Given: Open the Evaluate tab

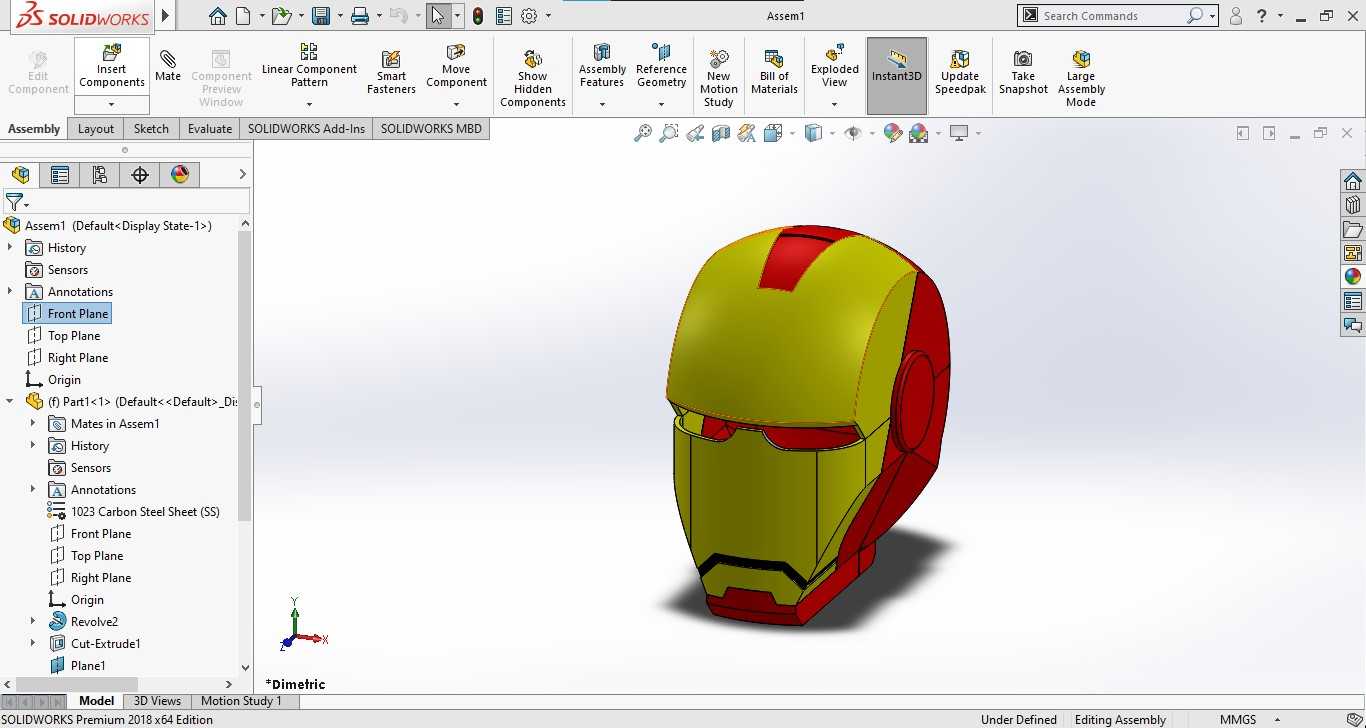Looking at the screenshot, I should (x=210, y=128).
